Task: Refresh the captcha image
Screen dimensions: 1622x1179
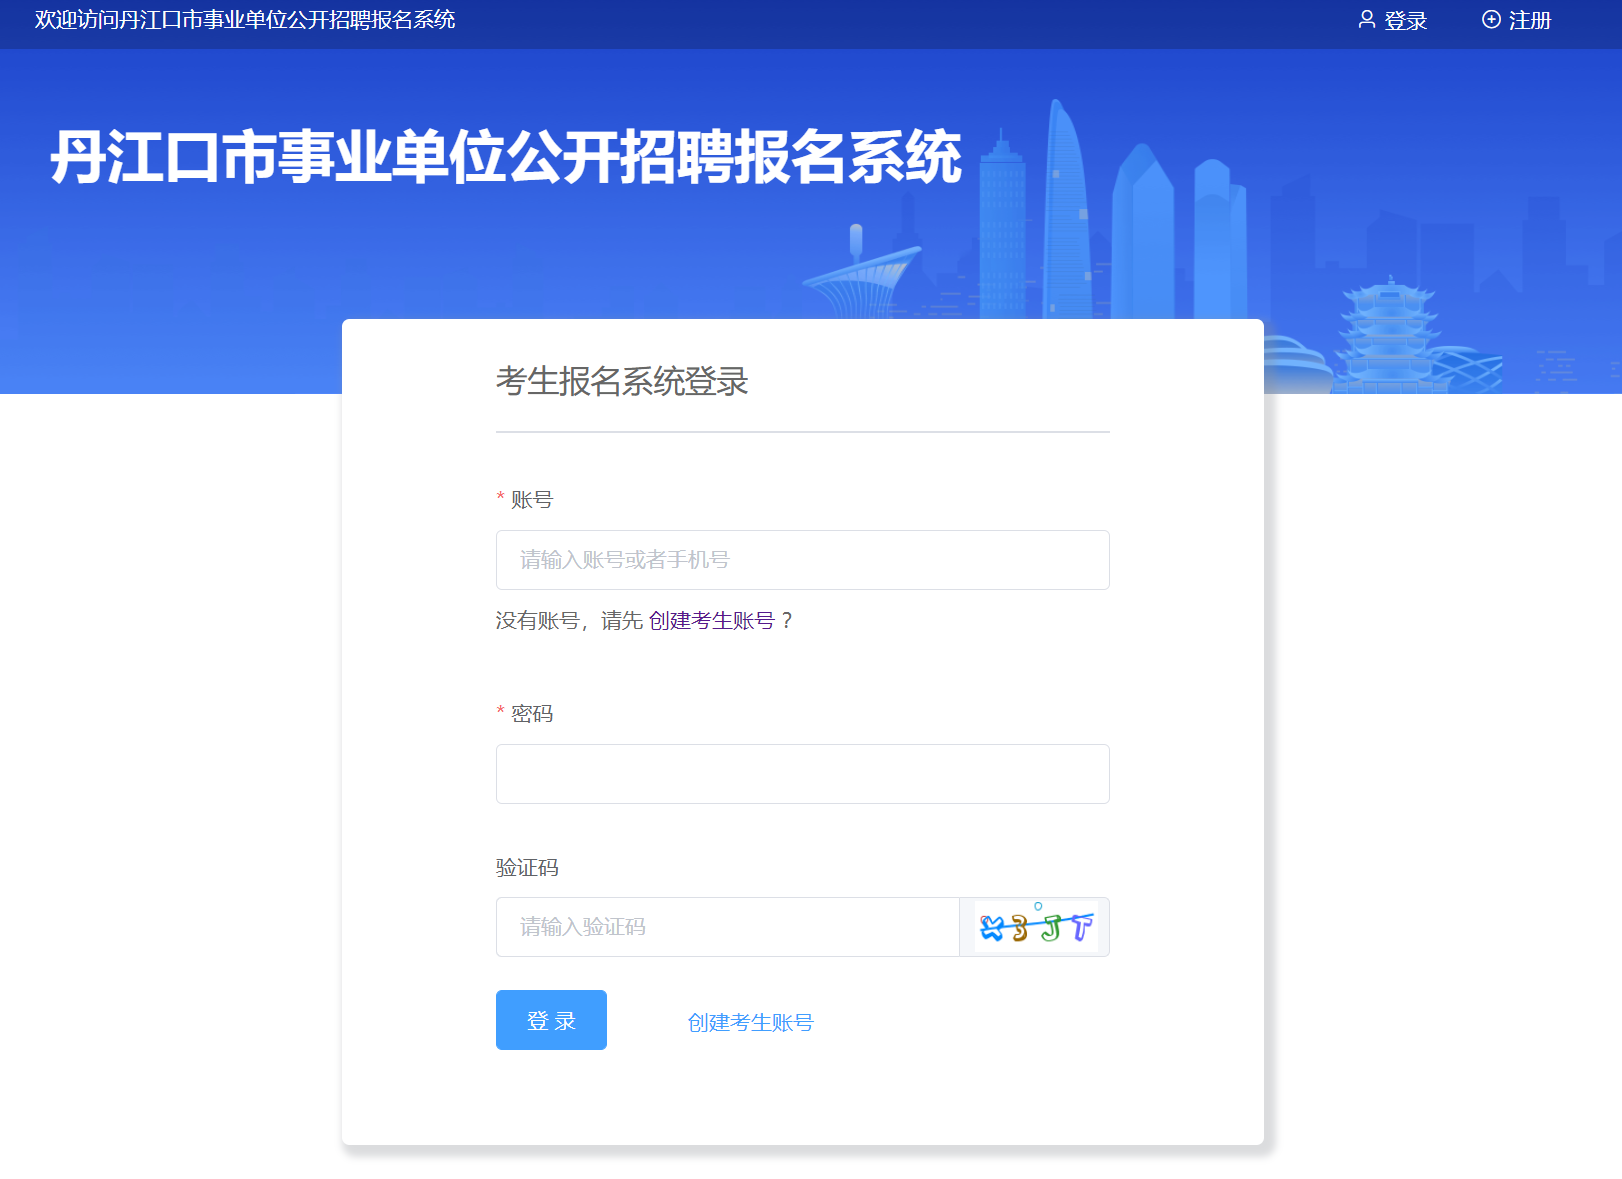Action: click(1035, 927)
